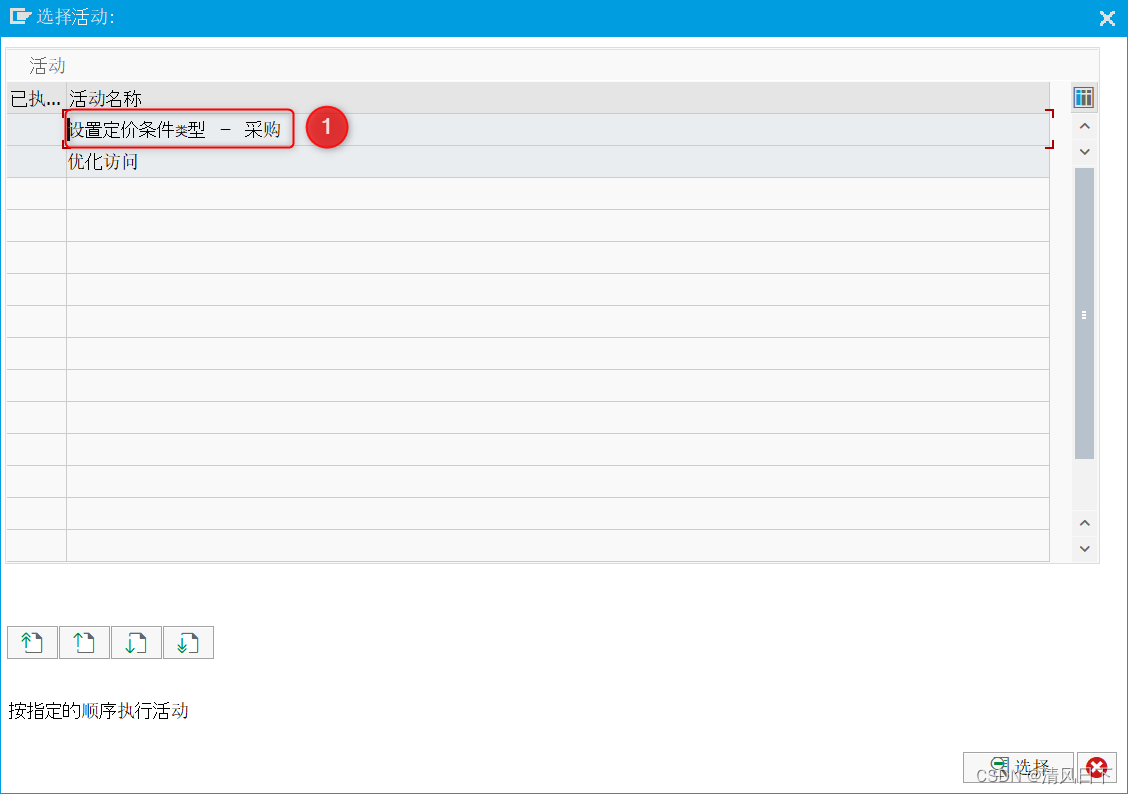Click the next-page document icon button
Screen dimensions: 1128x794
tap(136, 642)
